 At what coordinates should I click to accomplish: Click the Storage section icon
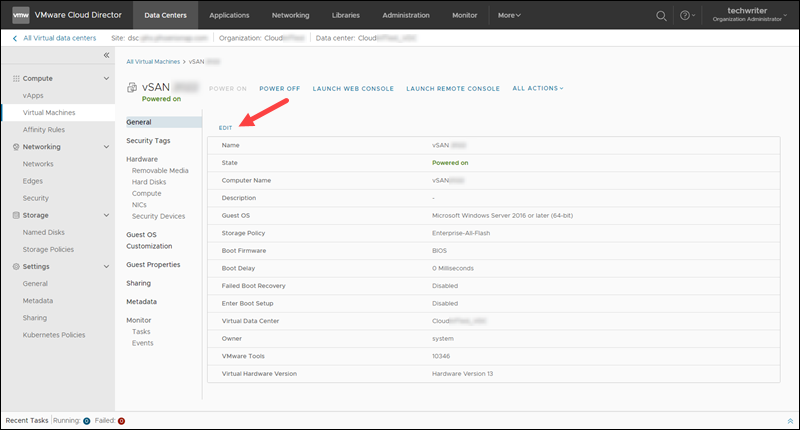(x=16, y=215)
